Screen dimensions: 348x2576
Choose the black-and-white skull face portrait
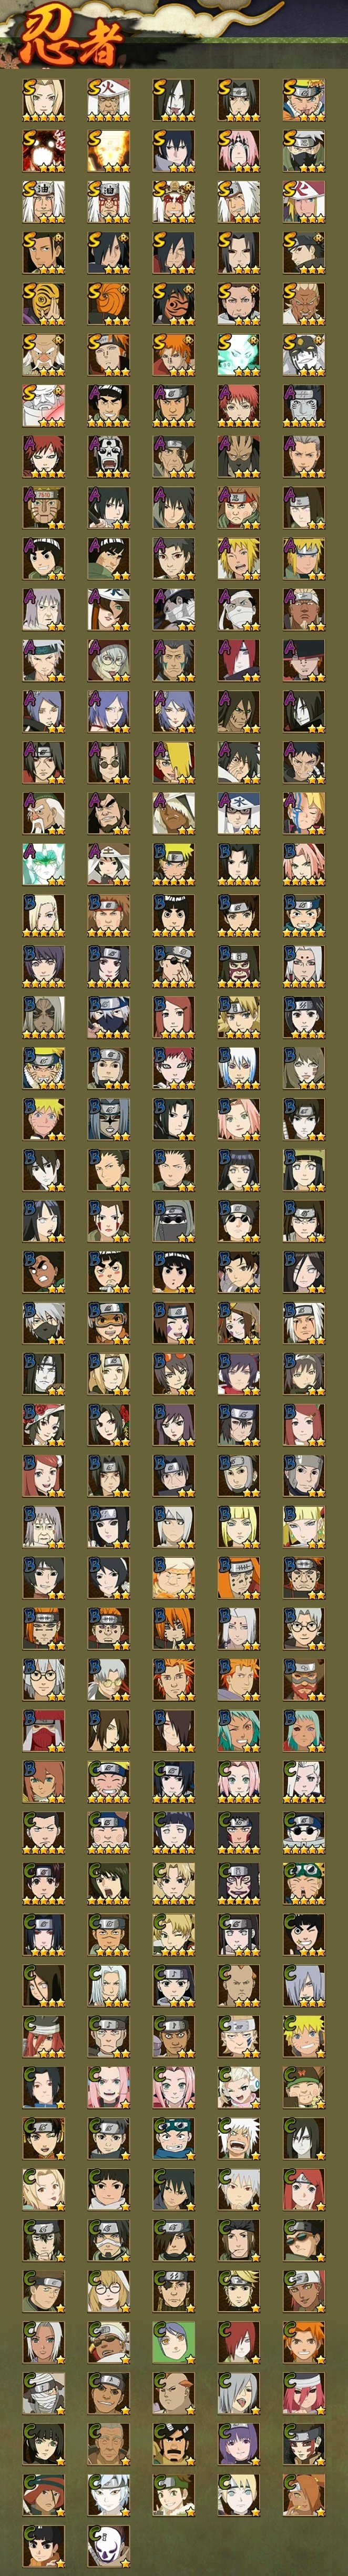[108, 457]
